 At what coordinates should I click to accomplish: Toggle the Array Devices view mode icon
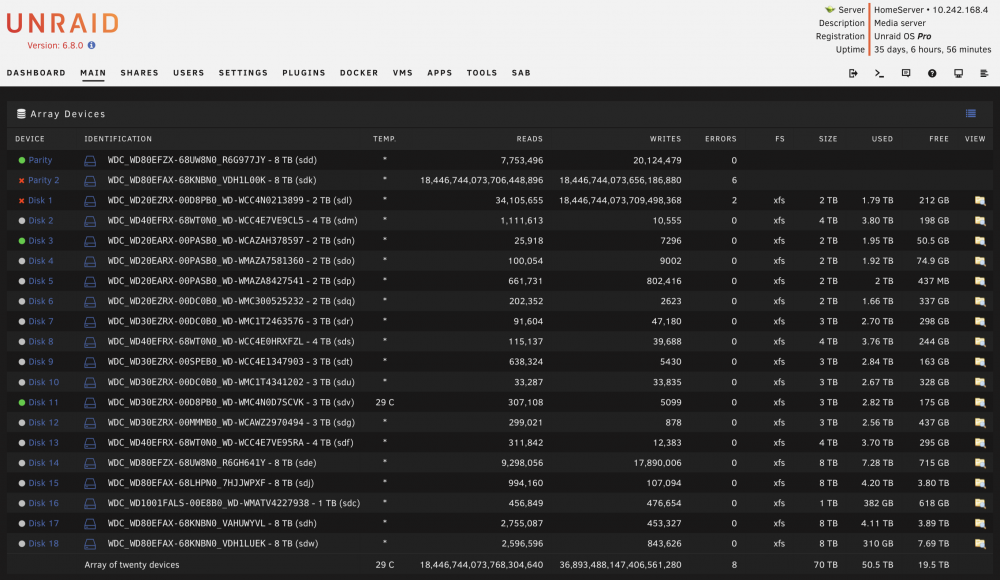pyautogui.click(x=971, y=114)
